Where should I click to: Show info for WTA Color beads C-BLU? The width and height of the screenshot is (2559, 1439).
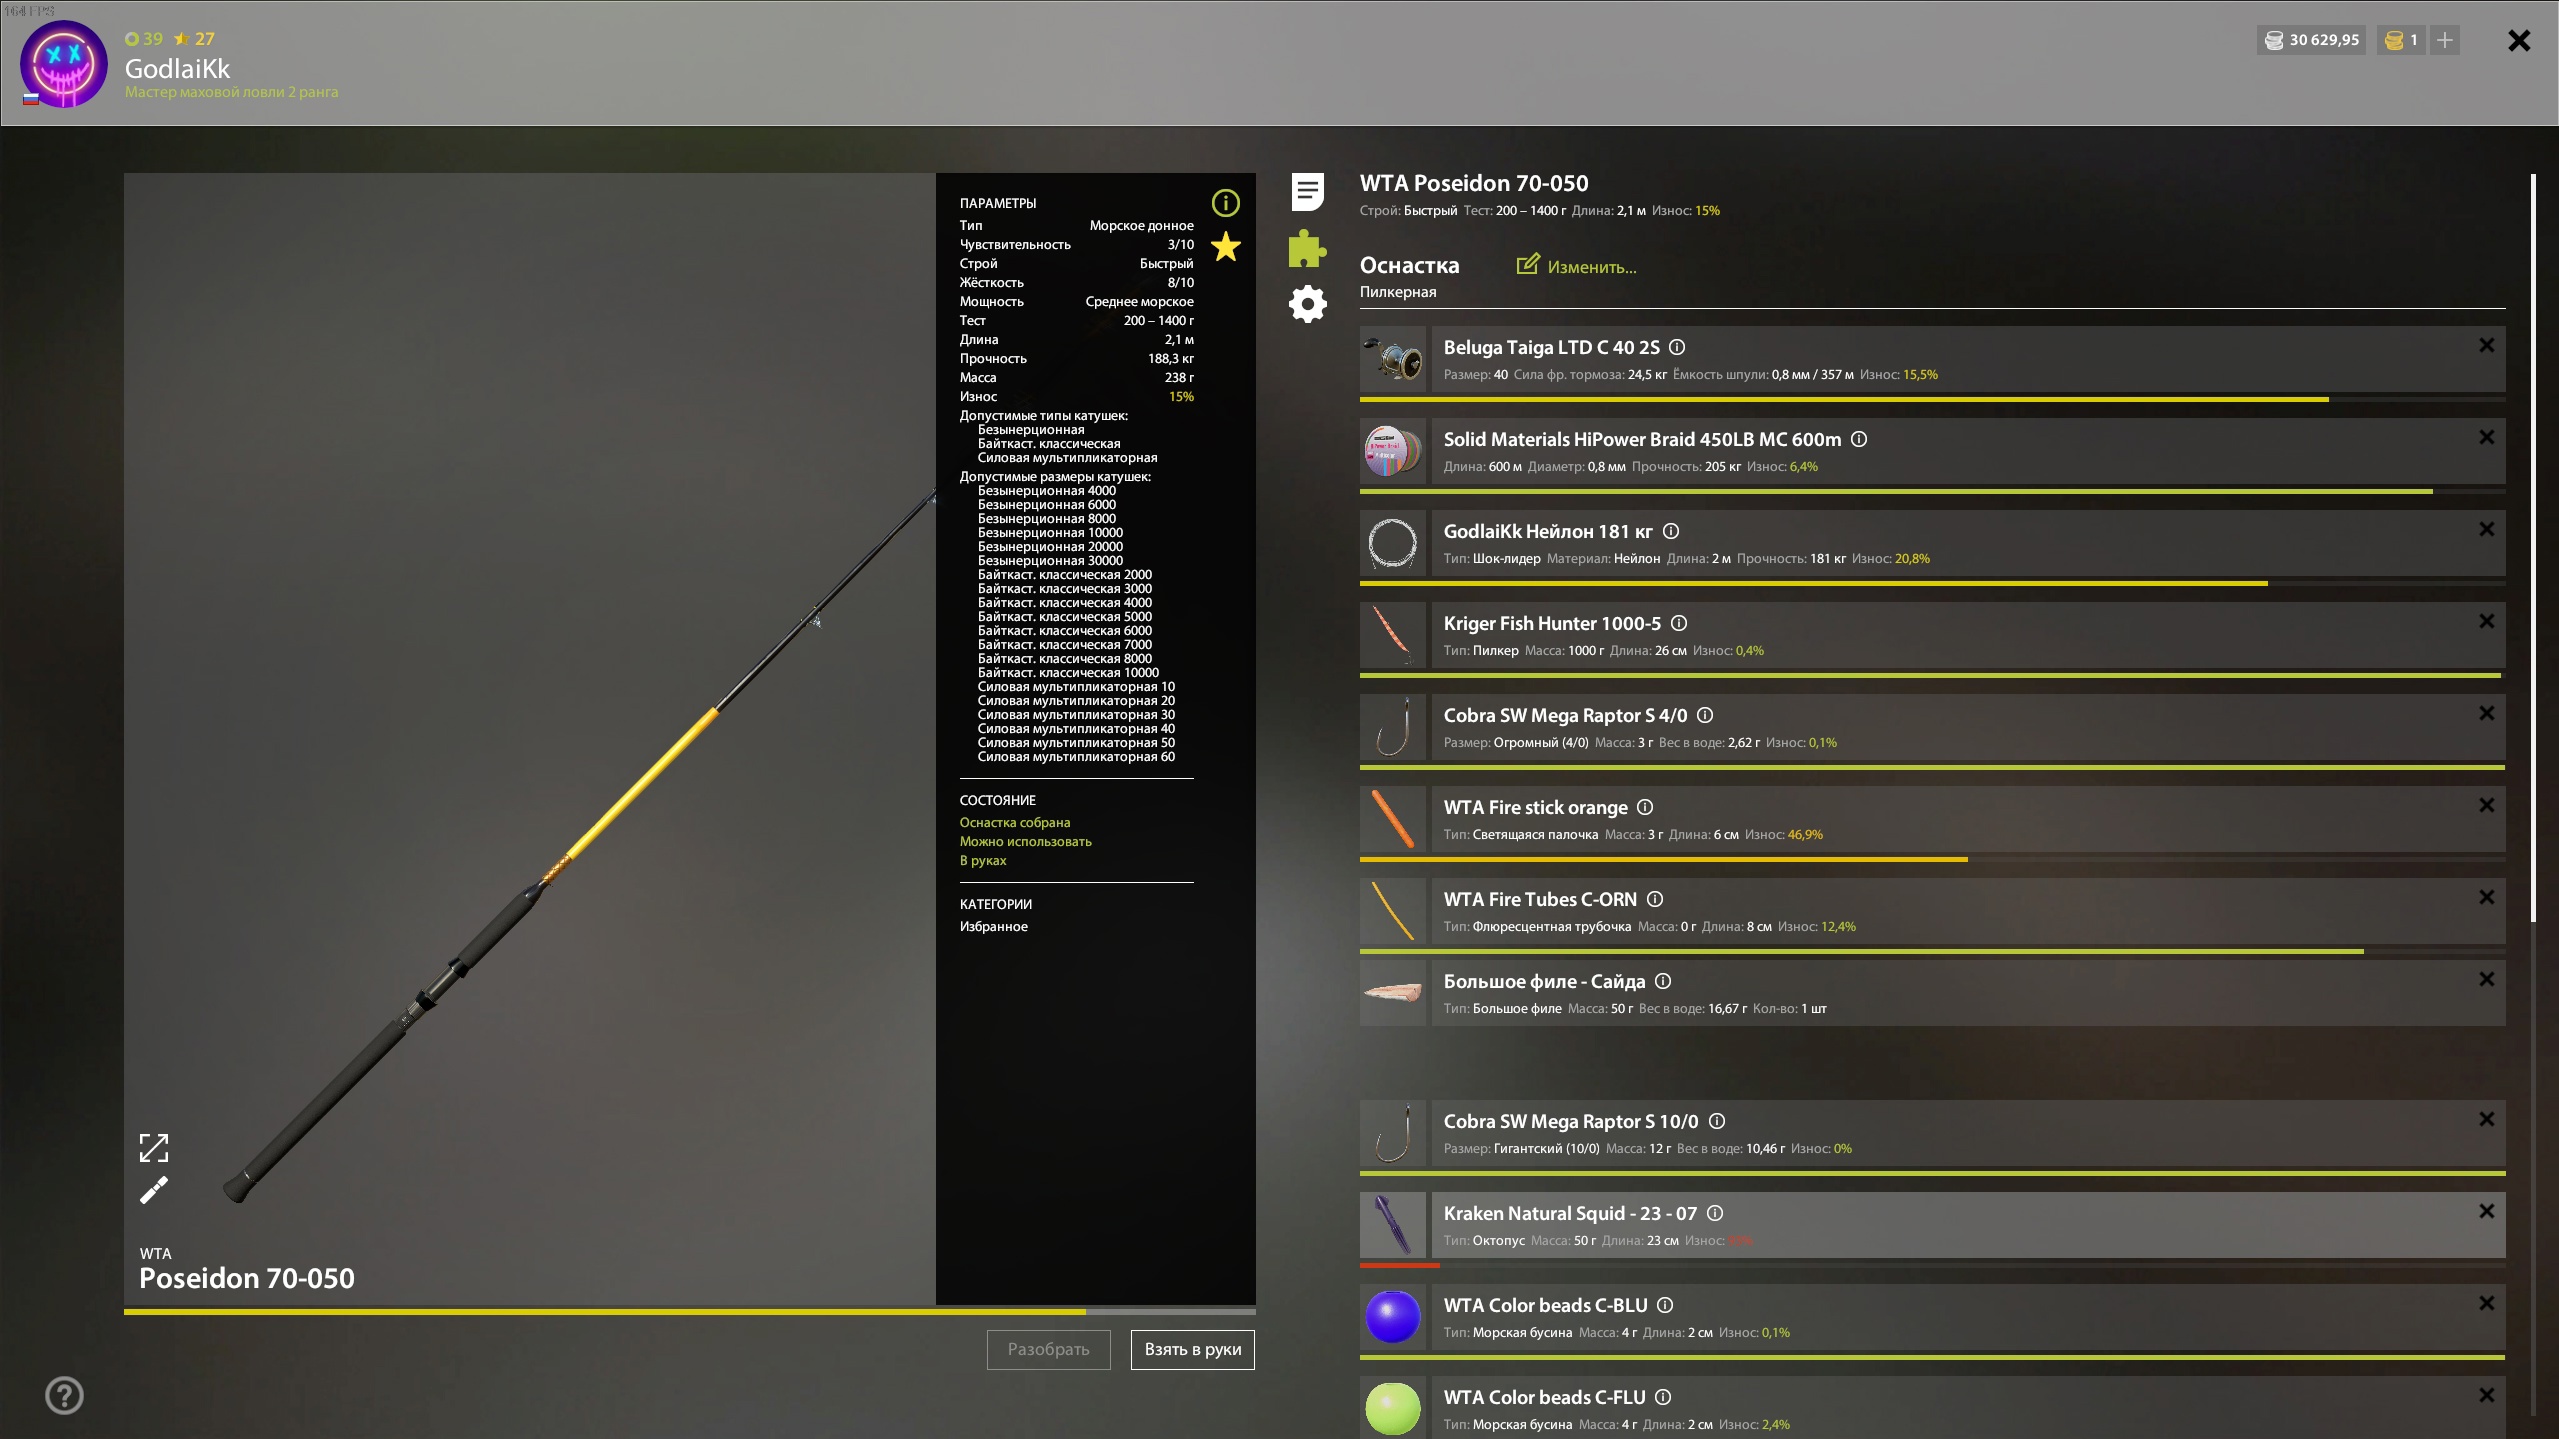[1665, 1305]
